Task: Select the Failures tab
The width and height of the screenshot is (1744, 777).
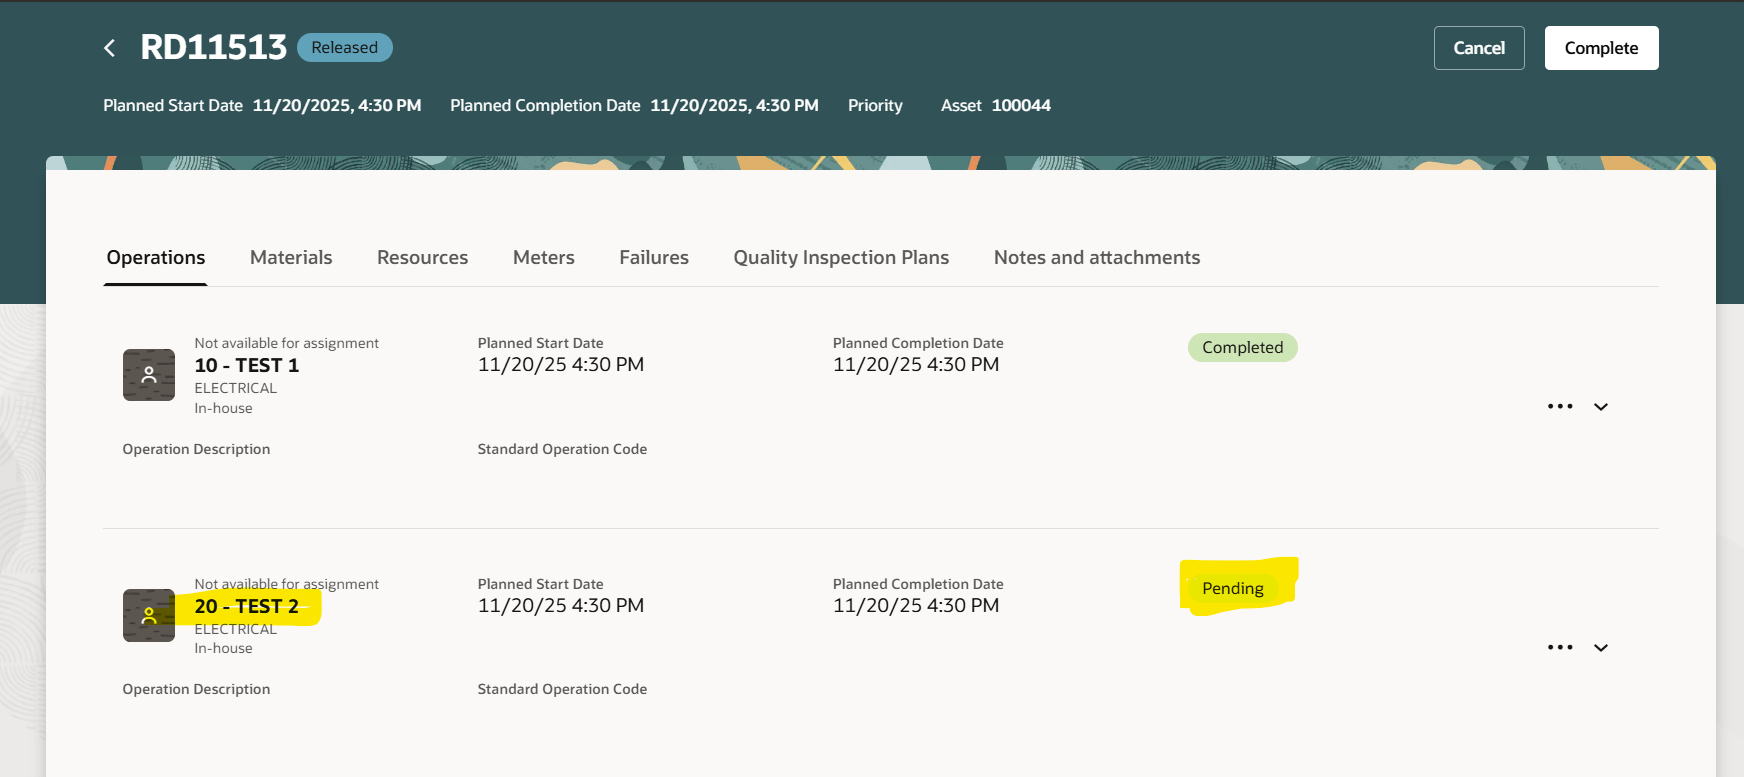Action: coord(654,258)
